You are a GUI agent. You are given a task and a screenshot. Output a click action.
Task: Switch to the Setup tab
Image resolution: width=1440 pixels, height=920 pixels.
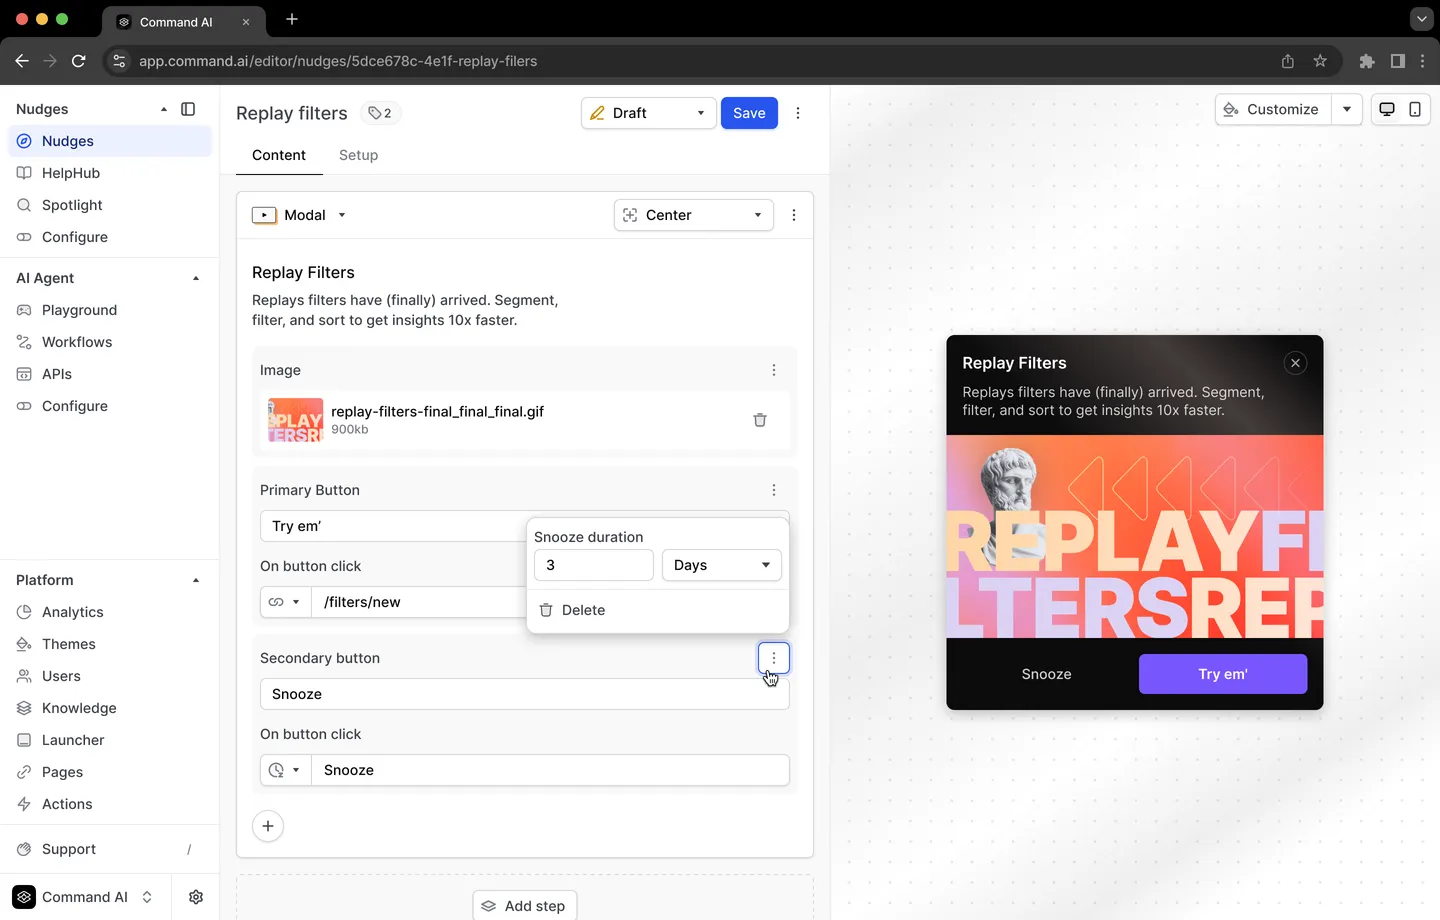pyautogui.click(x=358, y=155)
